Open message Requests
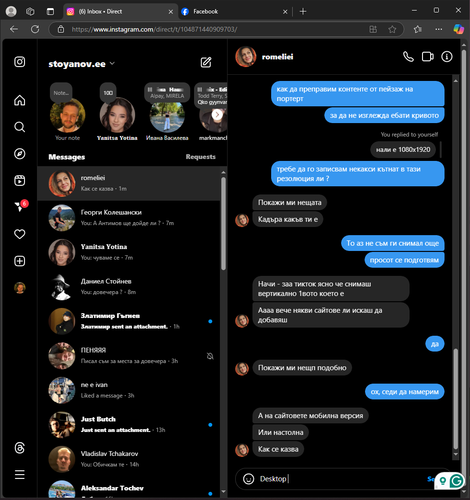 tap(201, 157)
